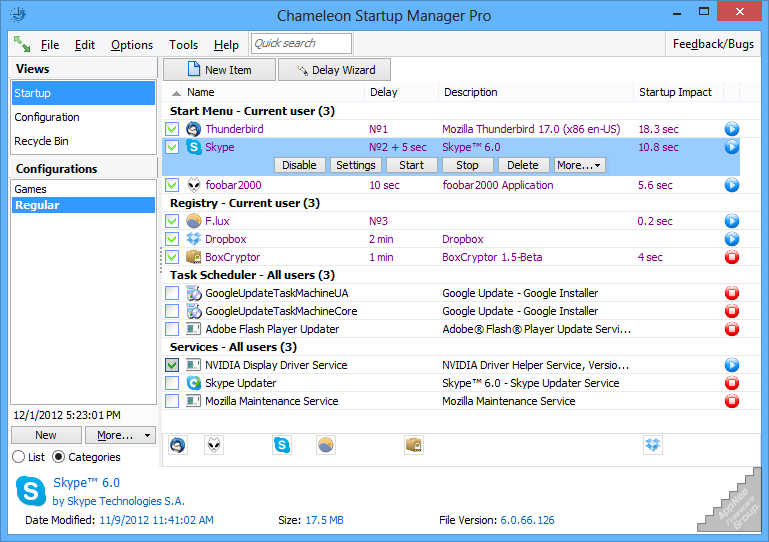Uncheck the BoxCryptor startup checkbox
The width and height of the screenshot is (769, 542).
coord(172,257)
